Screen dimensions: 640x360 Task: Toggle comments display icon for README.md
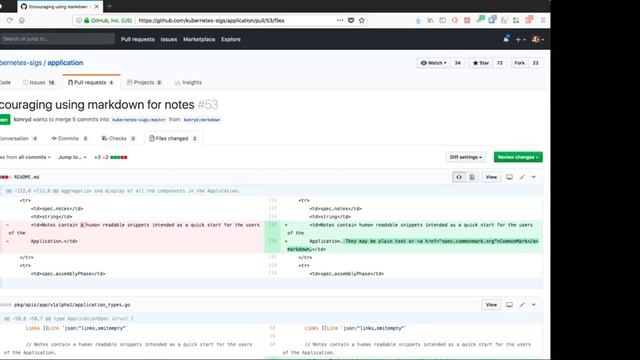pyautogui.click(x=509, y=177)
